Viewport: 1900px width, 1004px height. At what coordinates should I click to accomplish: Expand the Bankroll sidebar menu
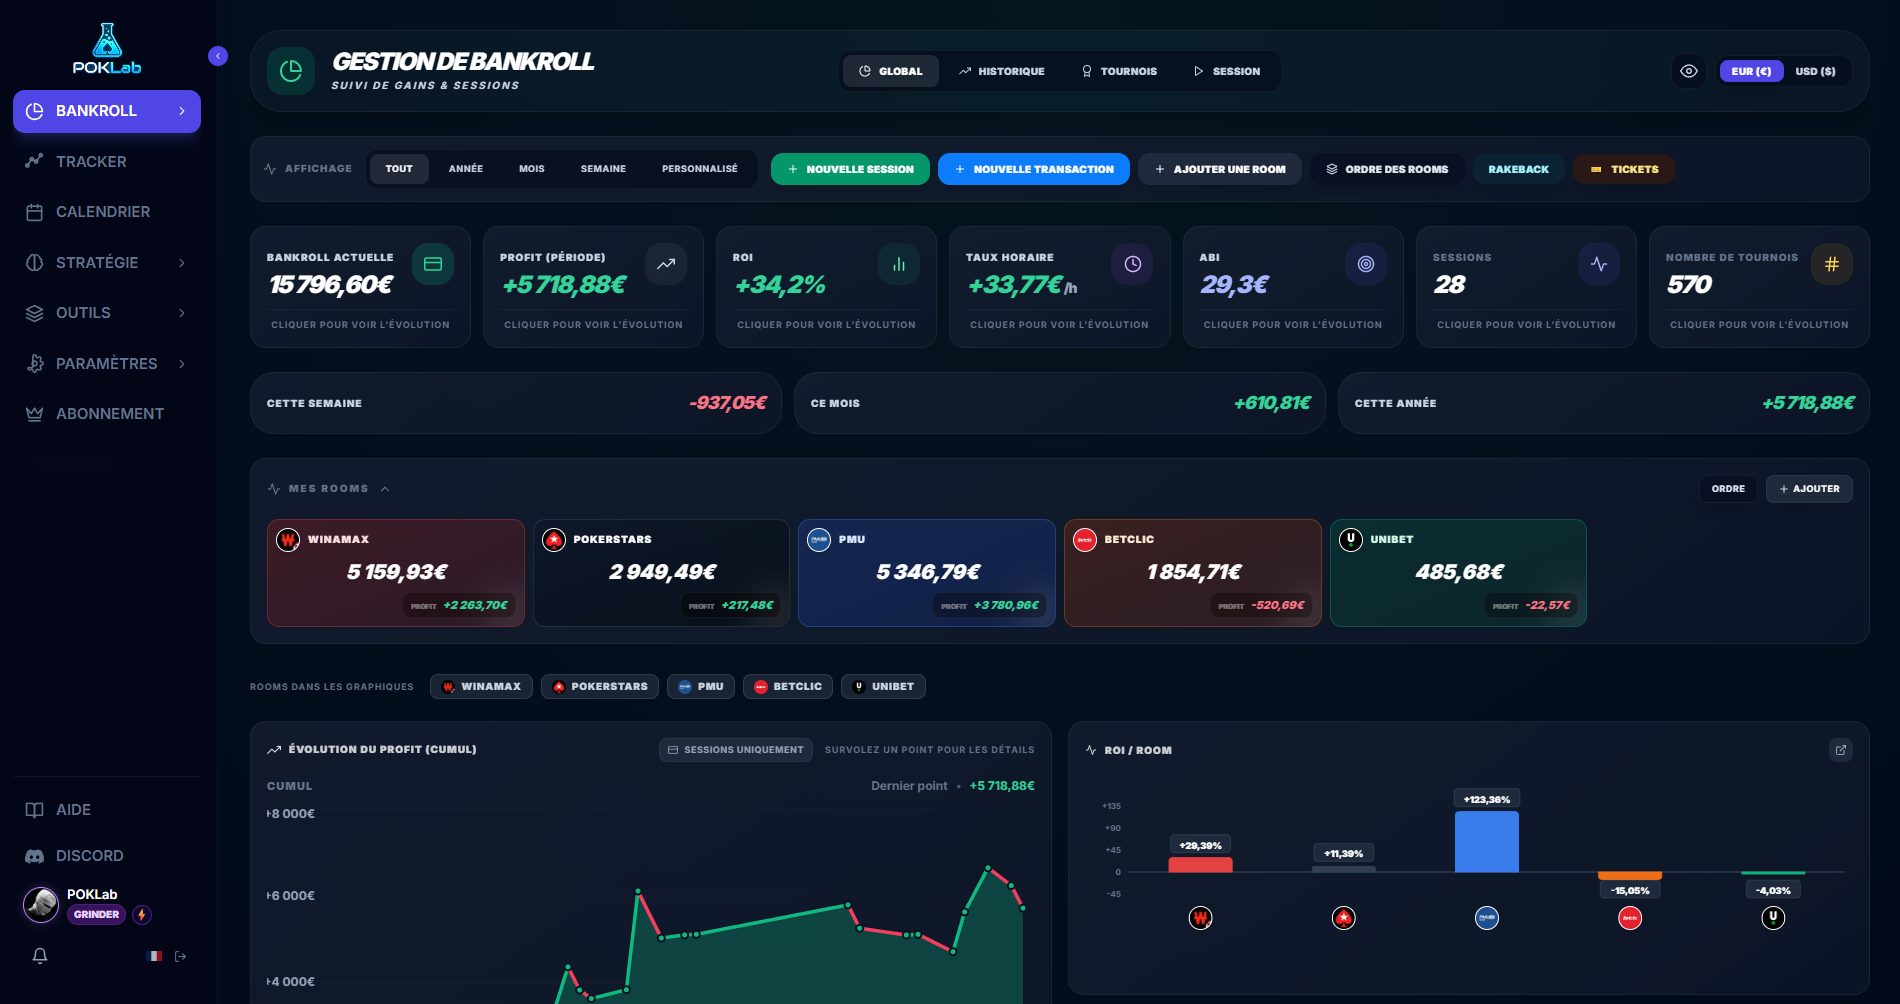click(x=181, y=111)
